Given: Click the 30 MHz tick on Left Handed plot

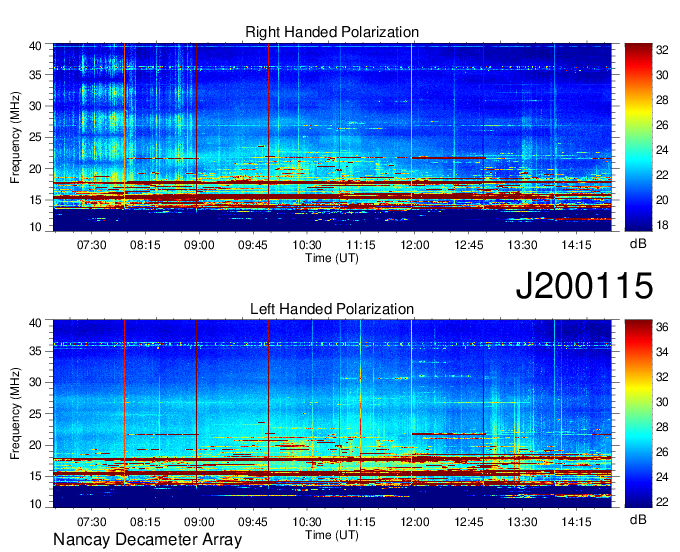Looking at the screenshot, I should coord(35,382).
